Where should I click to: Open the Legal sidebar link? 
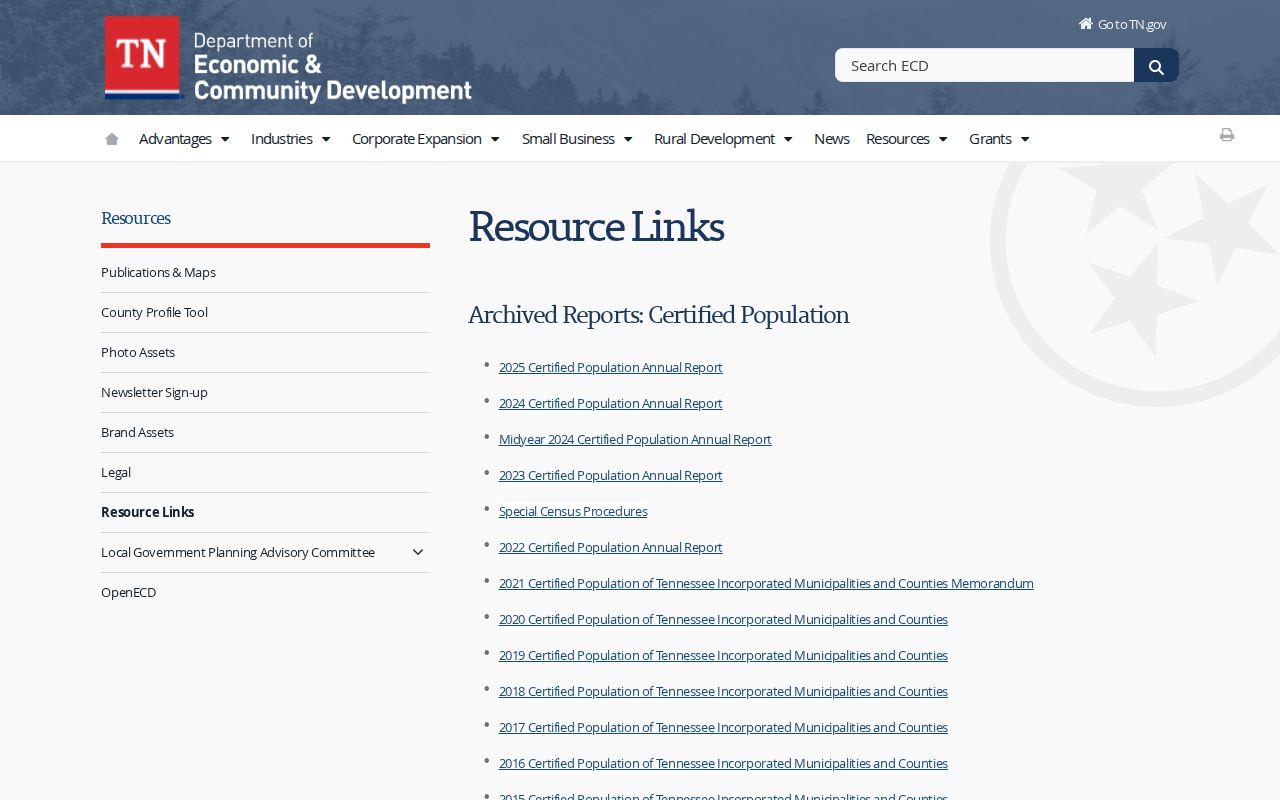click(116, 472)
